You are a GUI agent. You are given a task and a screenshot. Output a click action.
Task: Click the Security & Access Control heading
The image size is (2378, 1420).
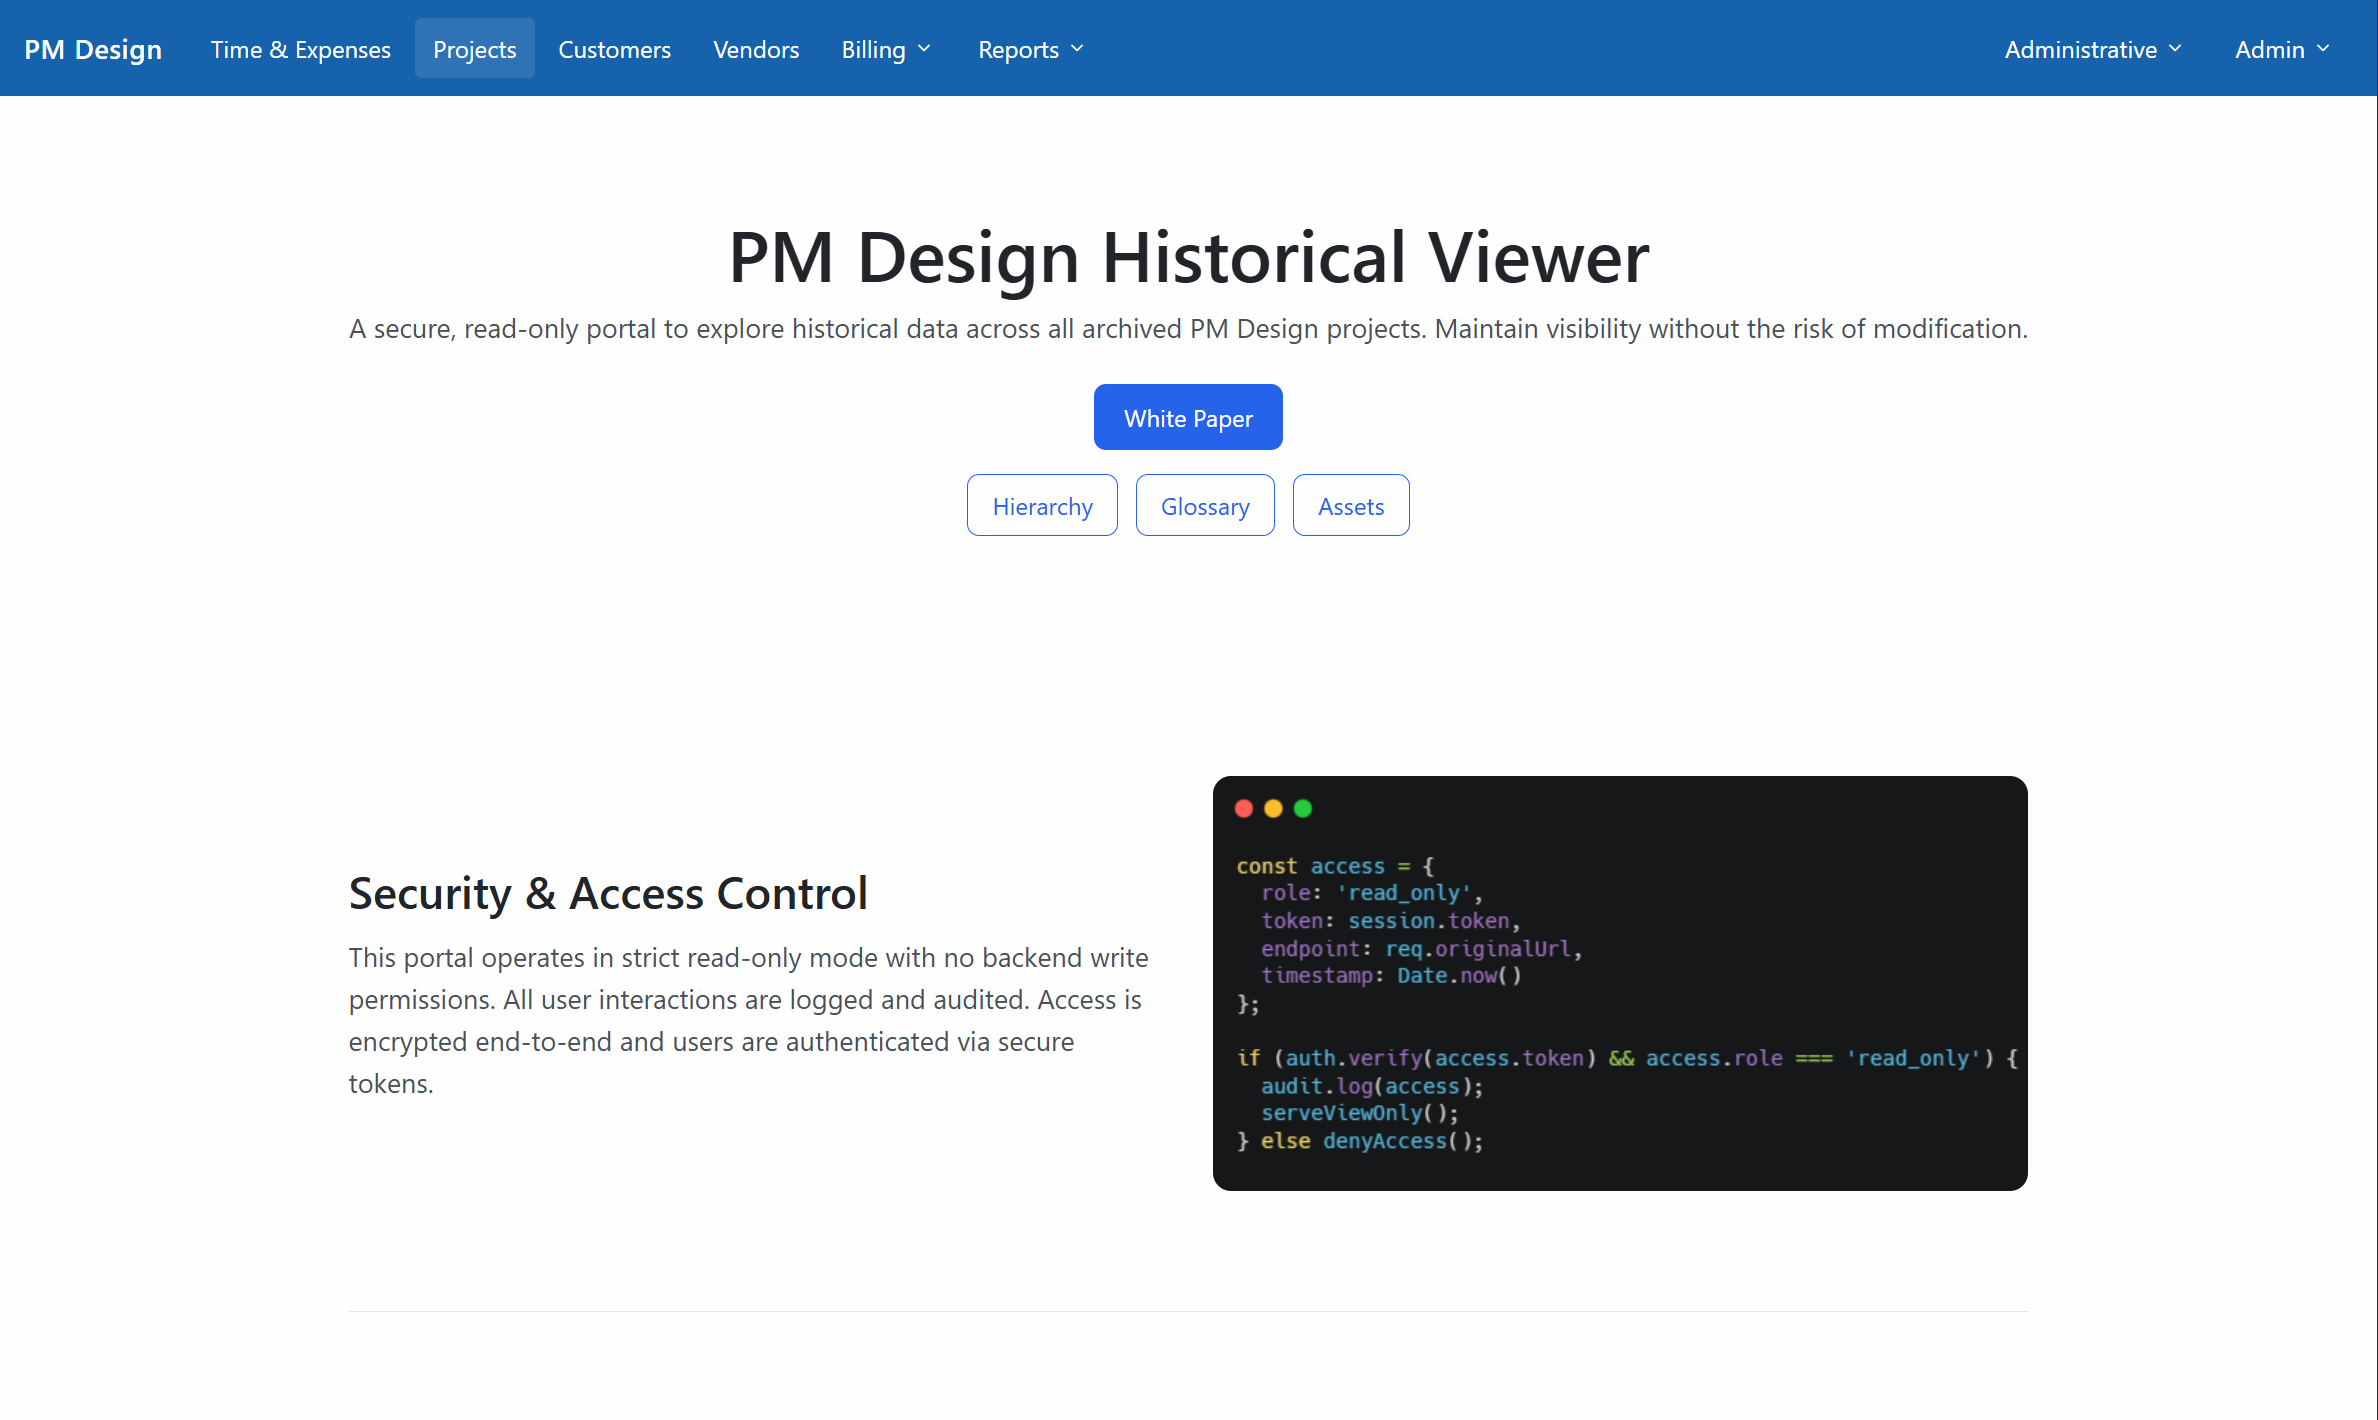608,893
